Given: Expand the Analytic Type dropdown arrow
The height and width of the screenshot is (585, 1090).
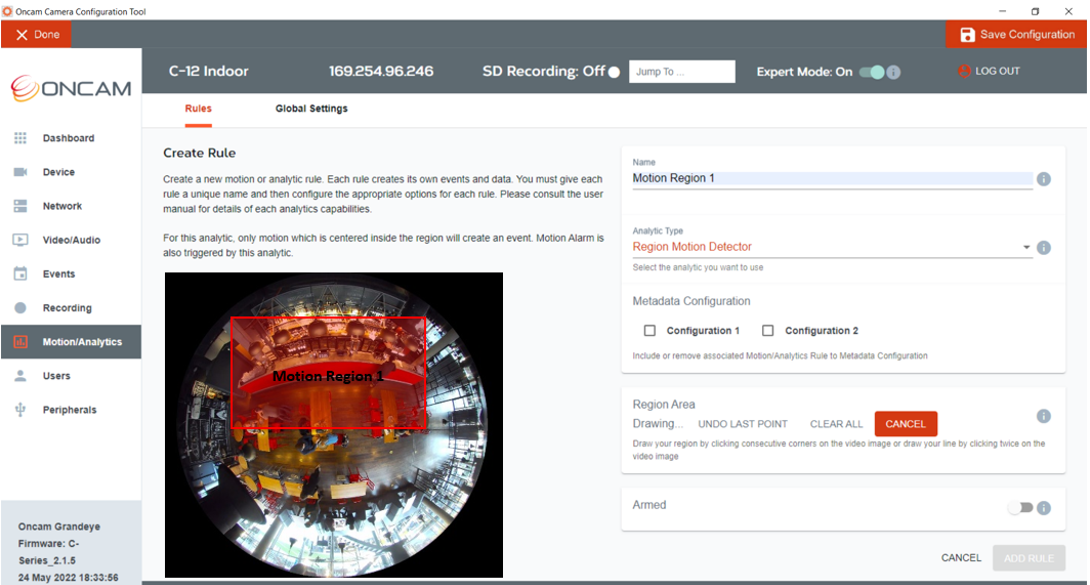Looking at the screenshot, I should 1026,247.
